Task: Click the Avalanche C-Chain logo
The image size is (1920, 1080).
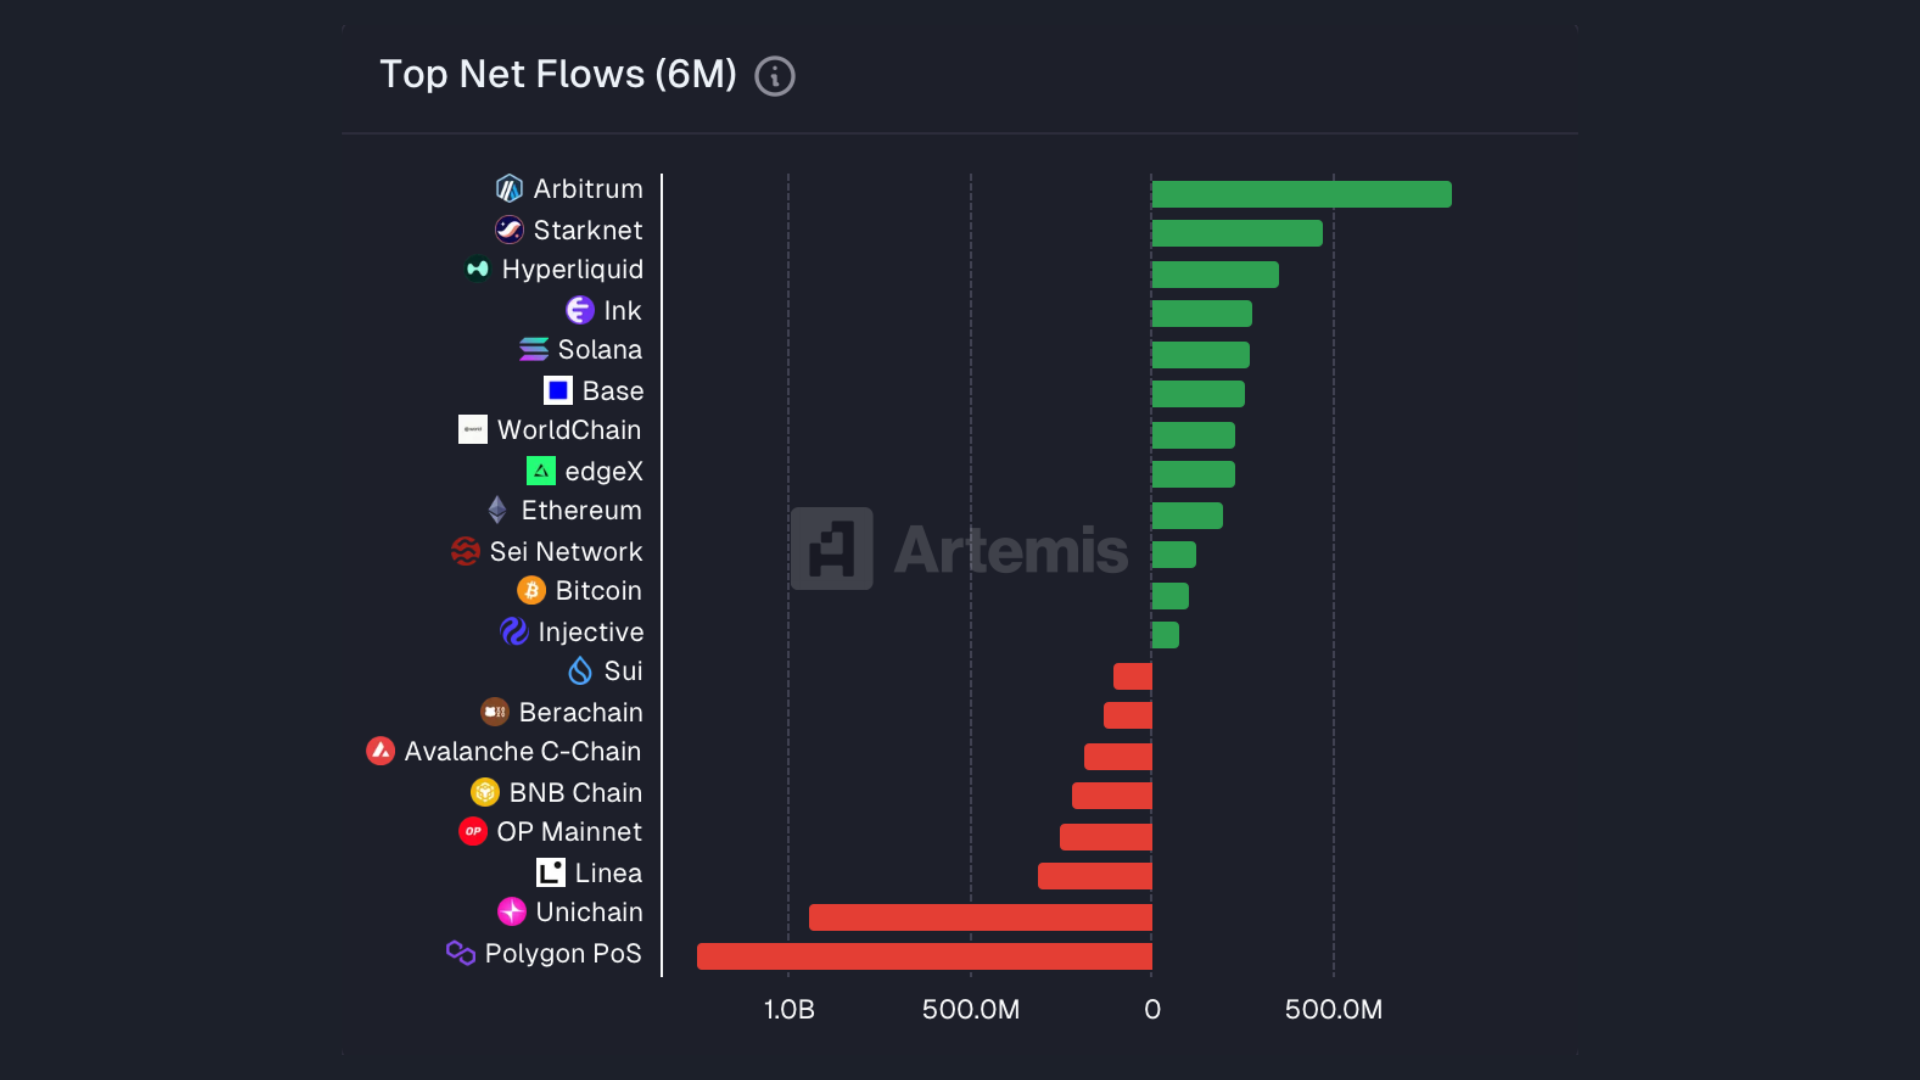Action: 380,751
